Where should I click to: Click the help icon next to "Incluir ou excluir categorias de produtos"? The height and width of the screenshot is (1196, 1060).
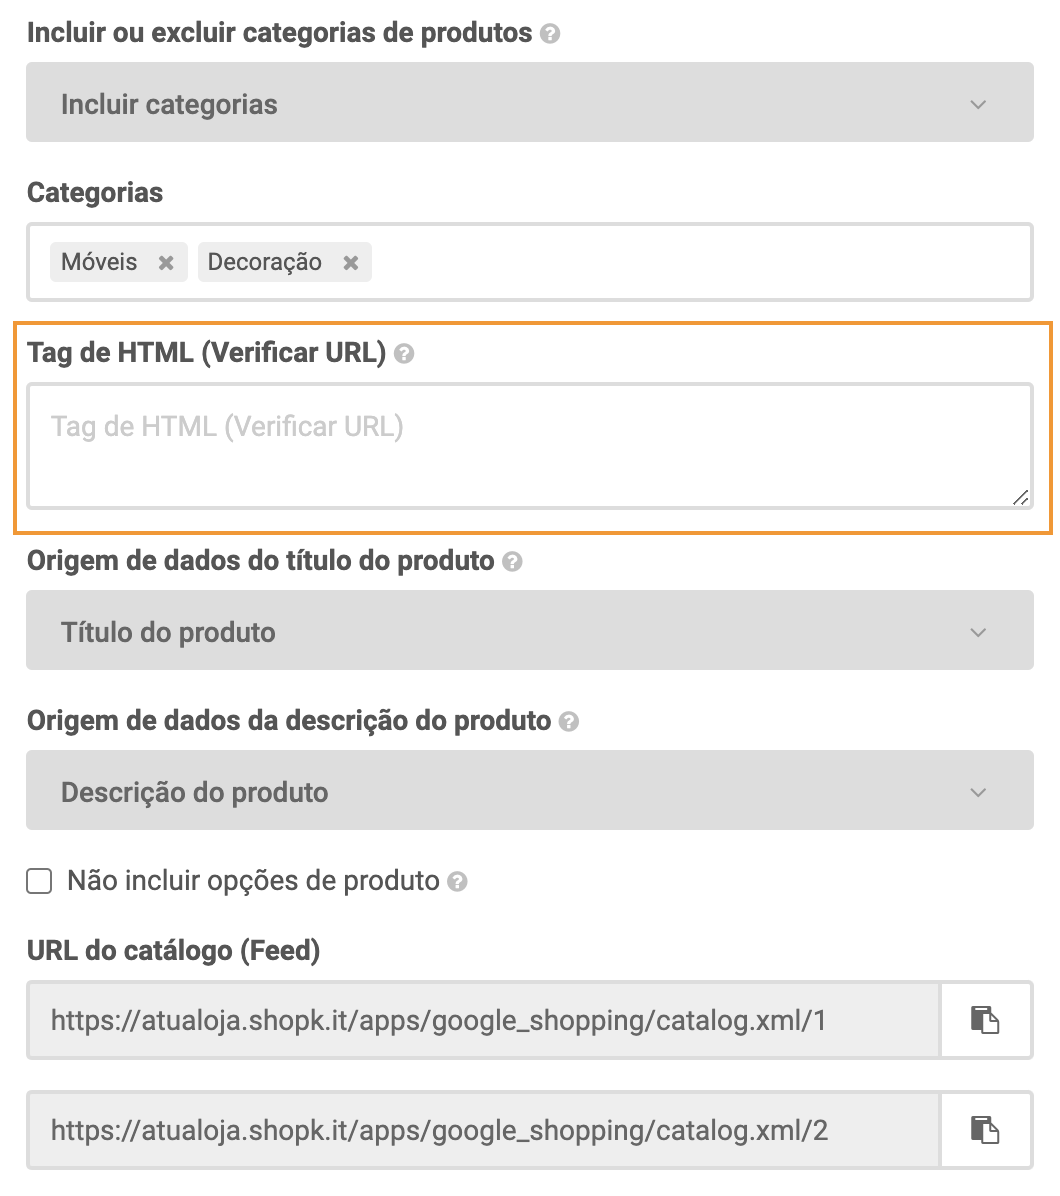(548, 33)
